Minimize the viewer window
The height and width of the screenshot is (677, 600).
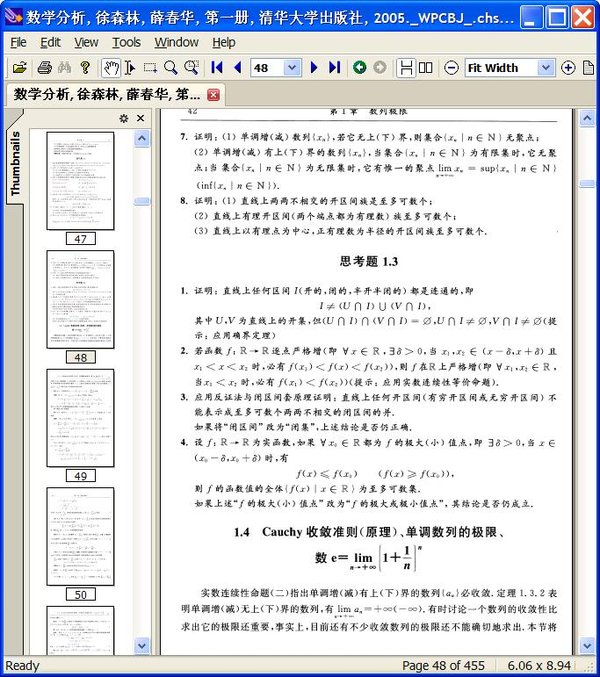(531, 17)
